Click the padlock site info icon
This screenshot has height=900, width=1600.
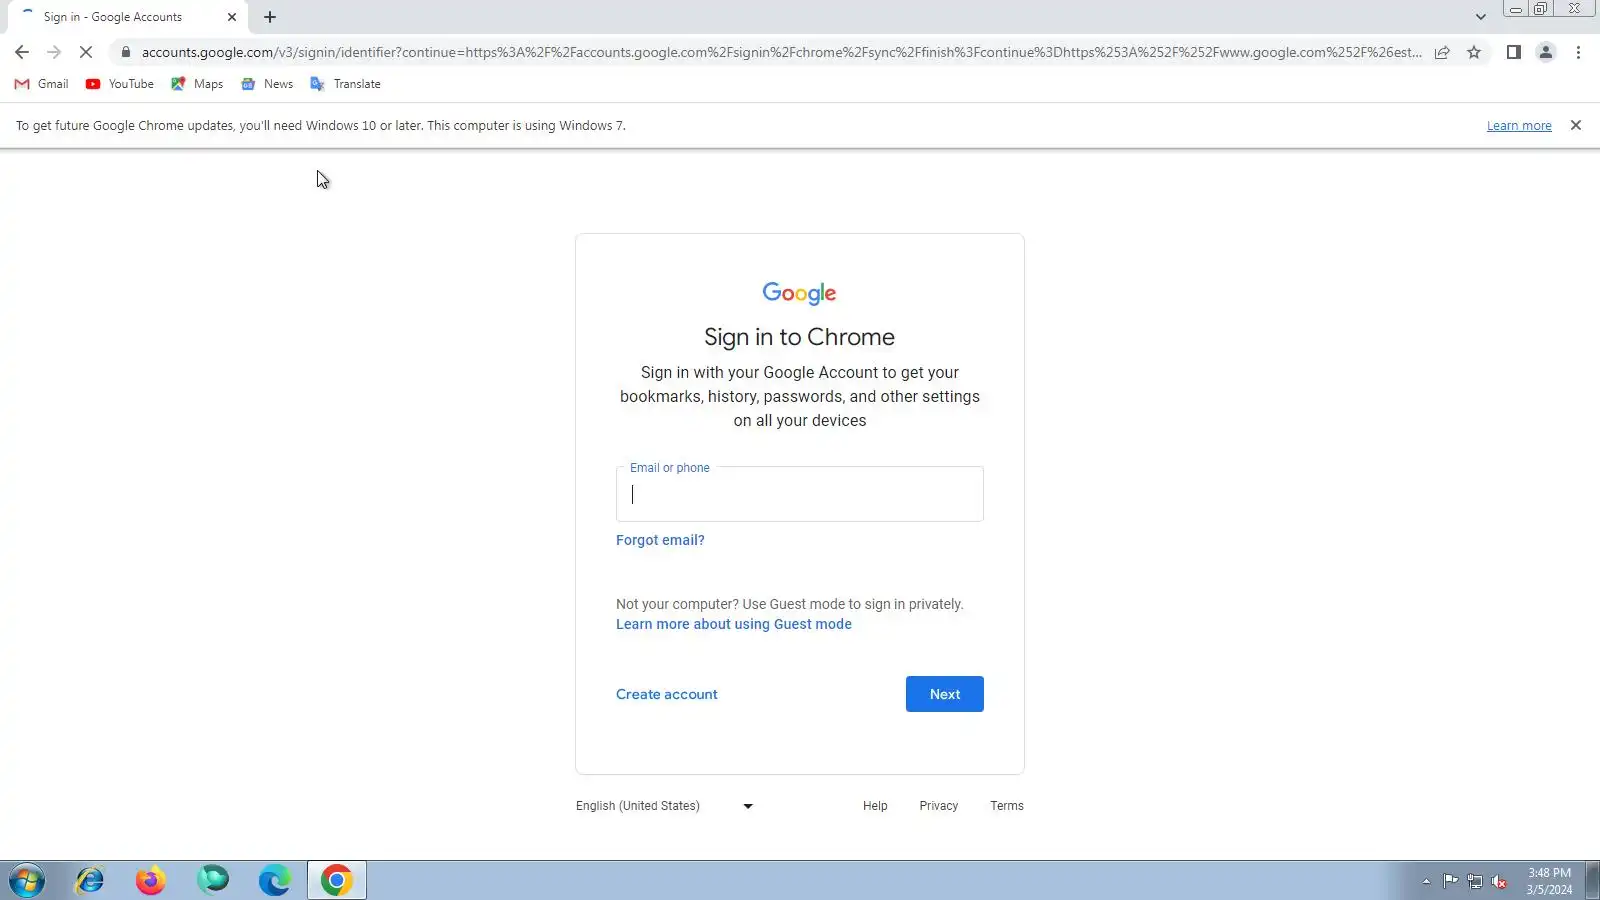tap(126, 52)
